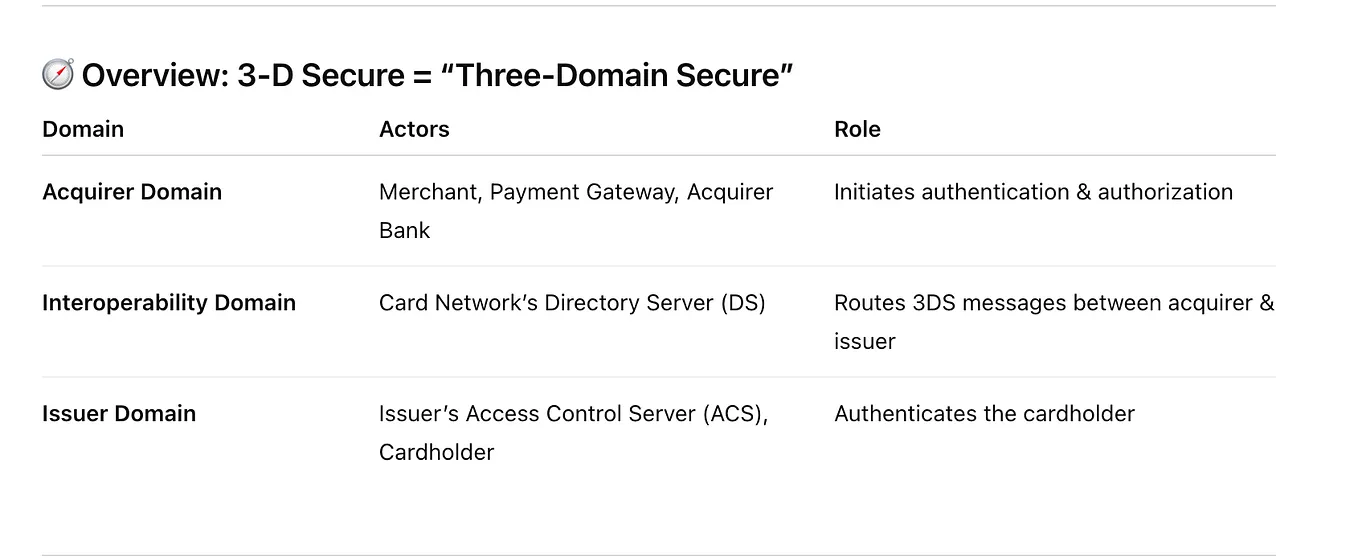Image resolution: width=1358 pixels, height=558 pixels.
Task: Click Authenticates the cardholder text
Action: pyautogui.click(x=984, y=414)
